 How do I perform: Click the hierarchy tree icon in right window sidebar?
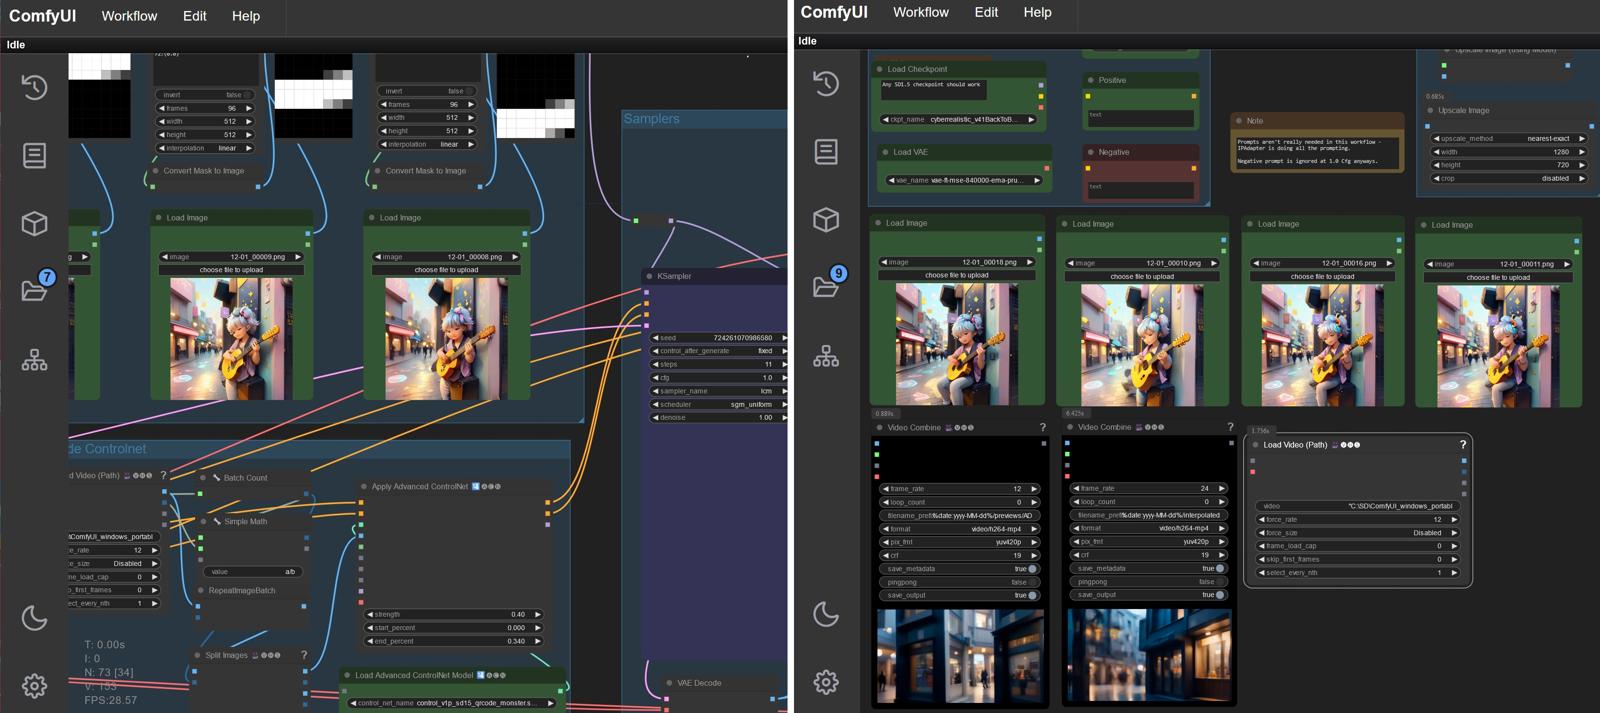click(826, 356)
